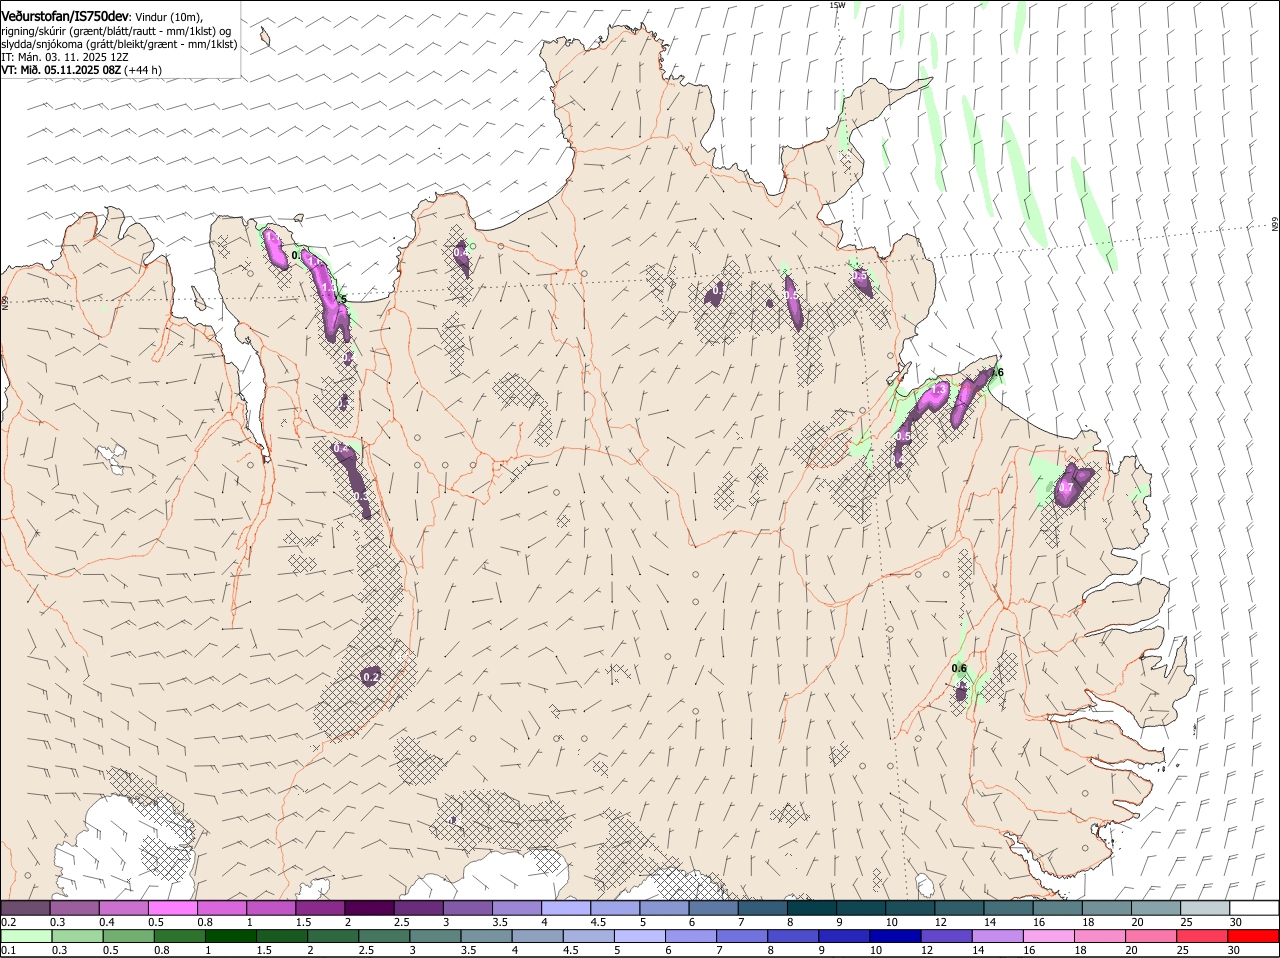Pick upper legend pink swatch between 0.5 and 0.8
1280x958 pixels.
point(174,908)
